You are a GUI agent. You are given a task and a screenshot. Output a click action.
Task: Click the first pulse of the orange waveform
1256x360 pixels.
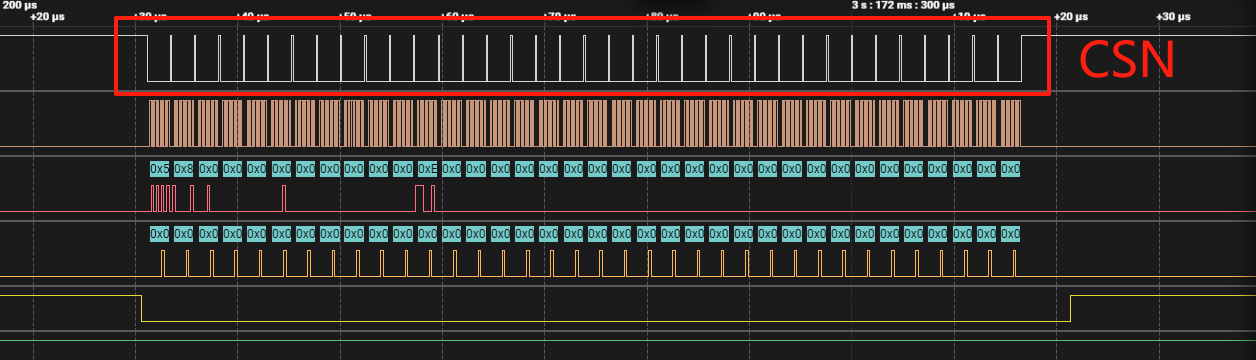(163, 263)
